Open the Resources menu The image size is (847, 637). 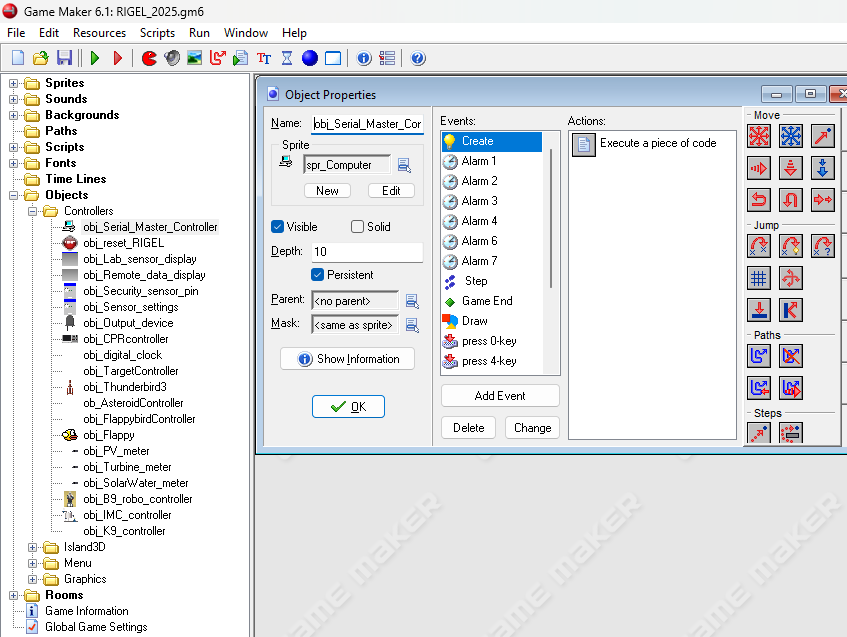point(99,33)
